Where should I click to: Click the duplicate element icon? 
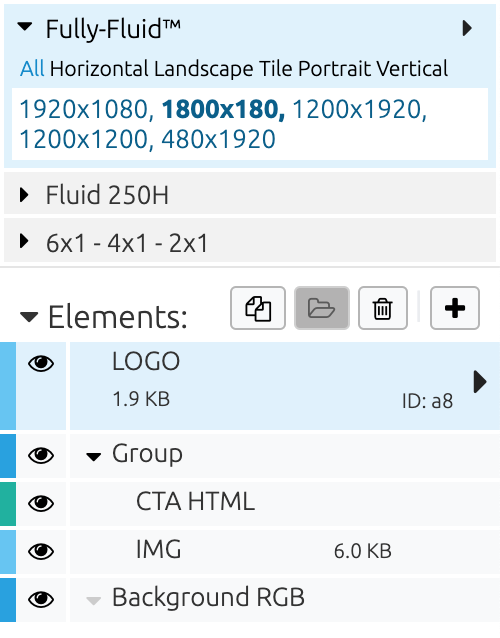[x=258, y=308]
